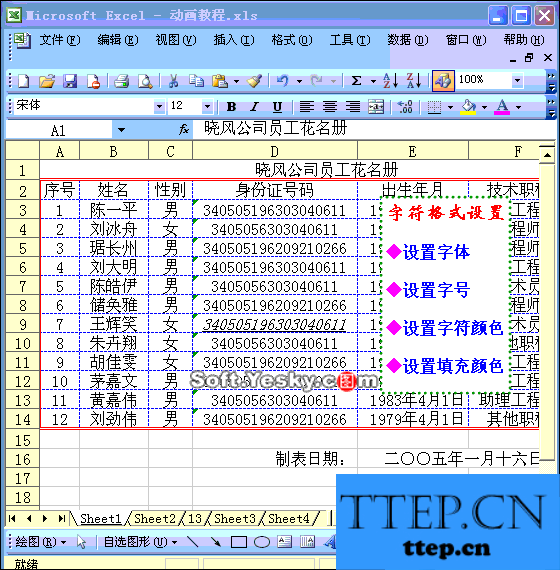Sort ascending with the A-Z icon
Screen dimensions: 560x570
click(391, 81)
